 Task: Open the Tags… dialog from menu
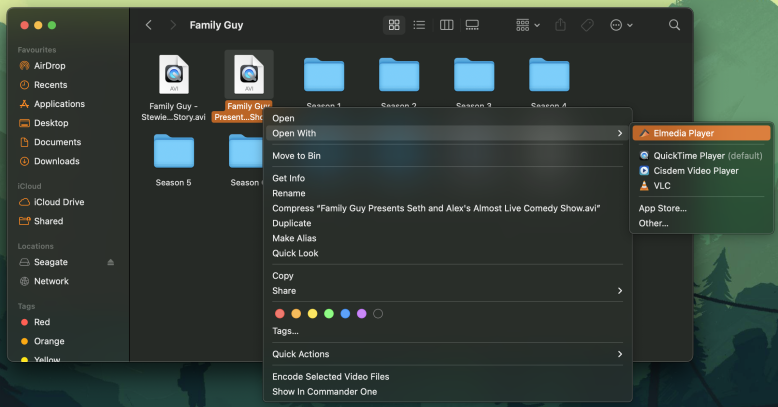pos(448,331)
